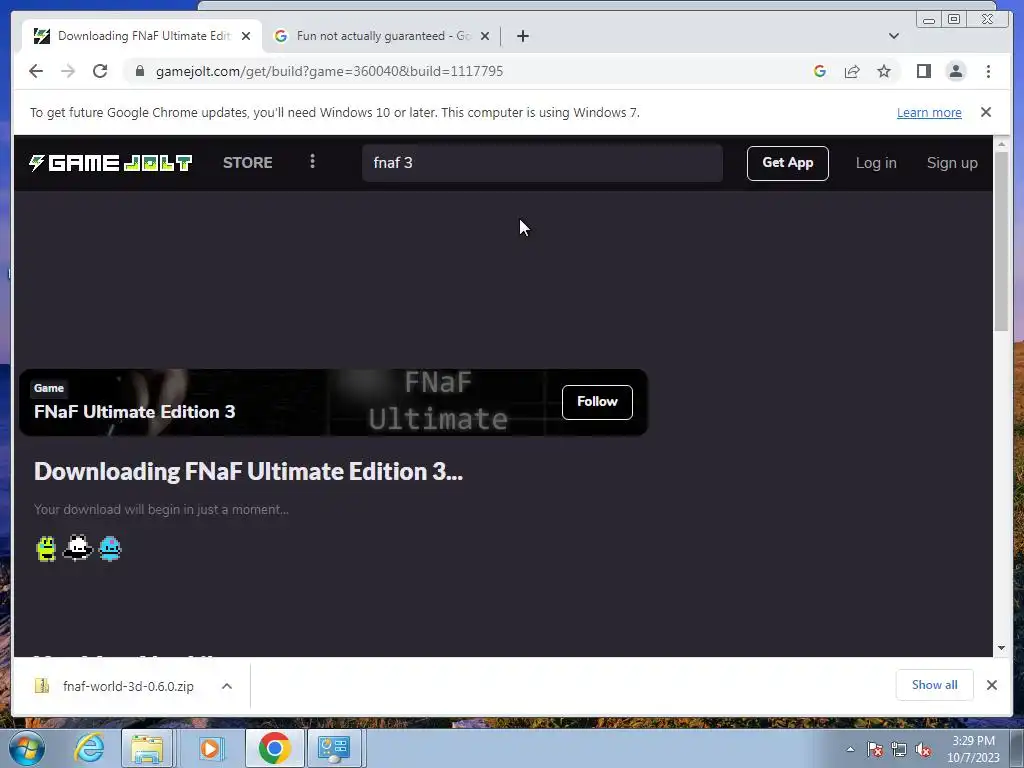The image size is (1024, 768).
Task: Click the Log in link
Action: tap(876, 163)
